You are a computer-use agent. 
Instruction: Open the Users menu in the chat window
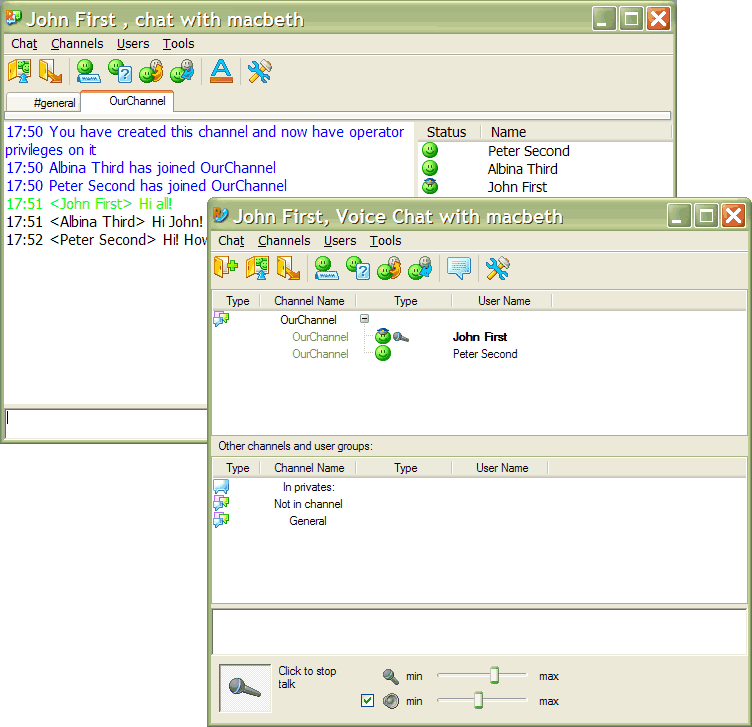tap(133, 43)
